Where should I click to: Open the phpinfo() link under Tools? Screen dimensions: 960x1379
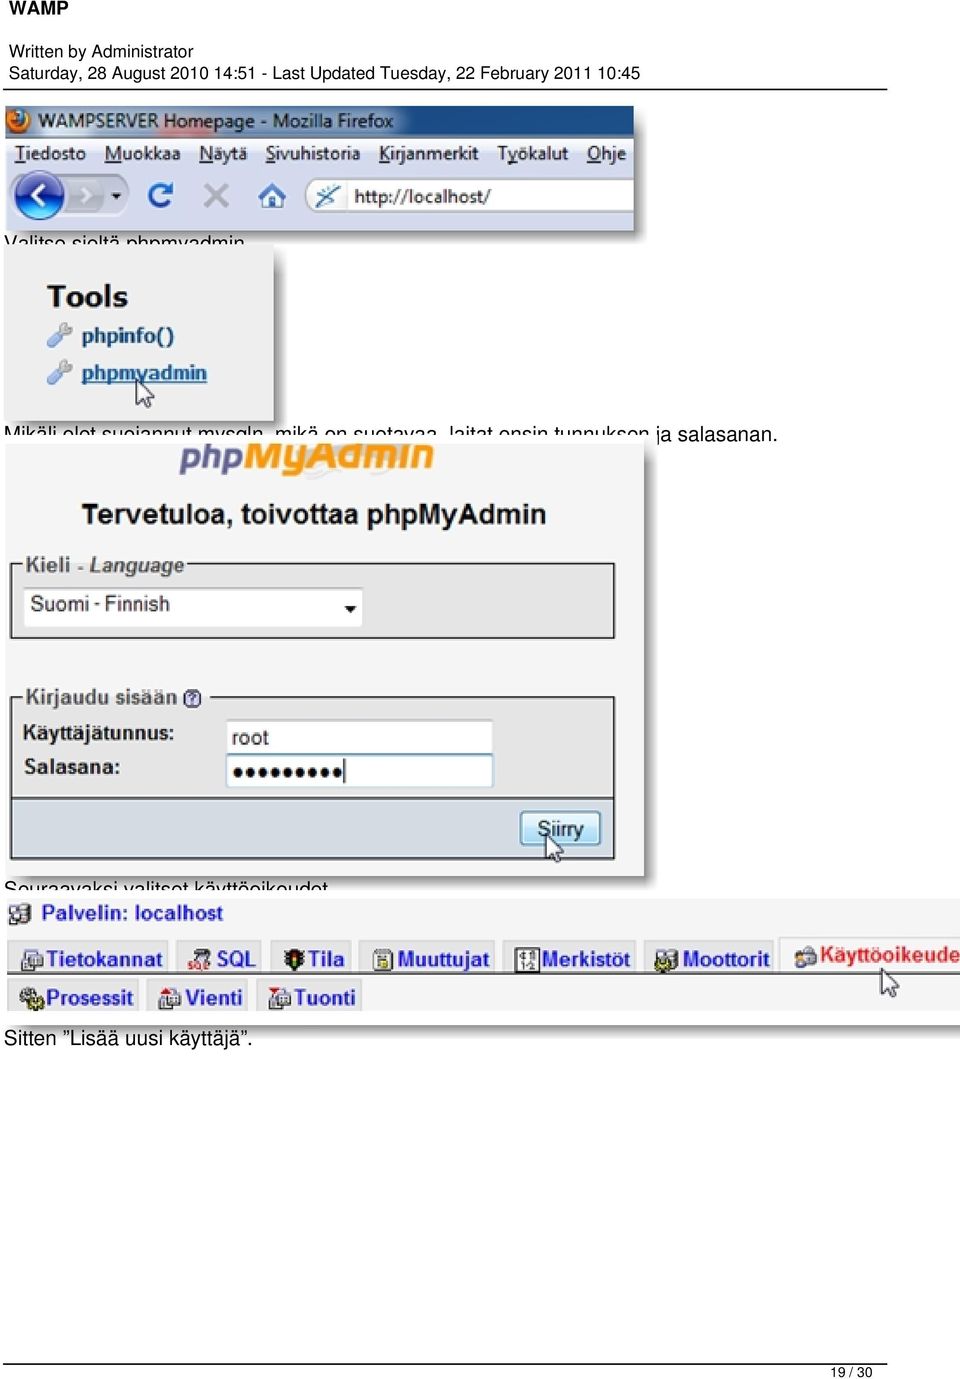coord(128,336)
